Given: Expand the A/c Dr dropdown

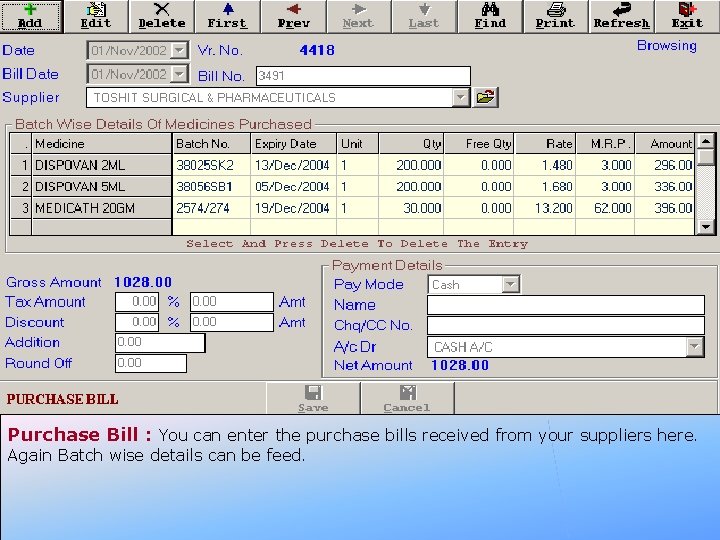Looking at the screenshot, I should click(x=695, y=347).
